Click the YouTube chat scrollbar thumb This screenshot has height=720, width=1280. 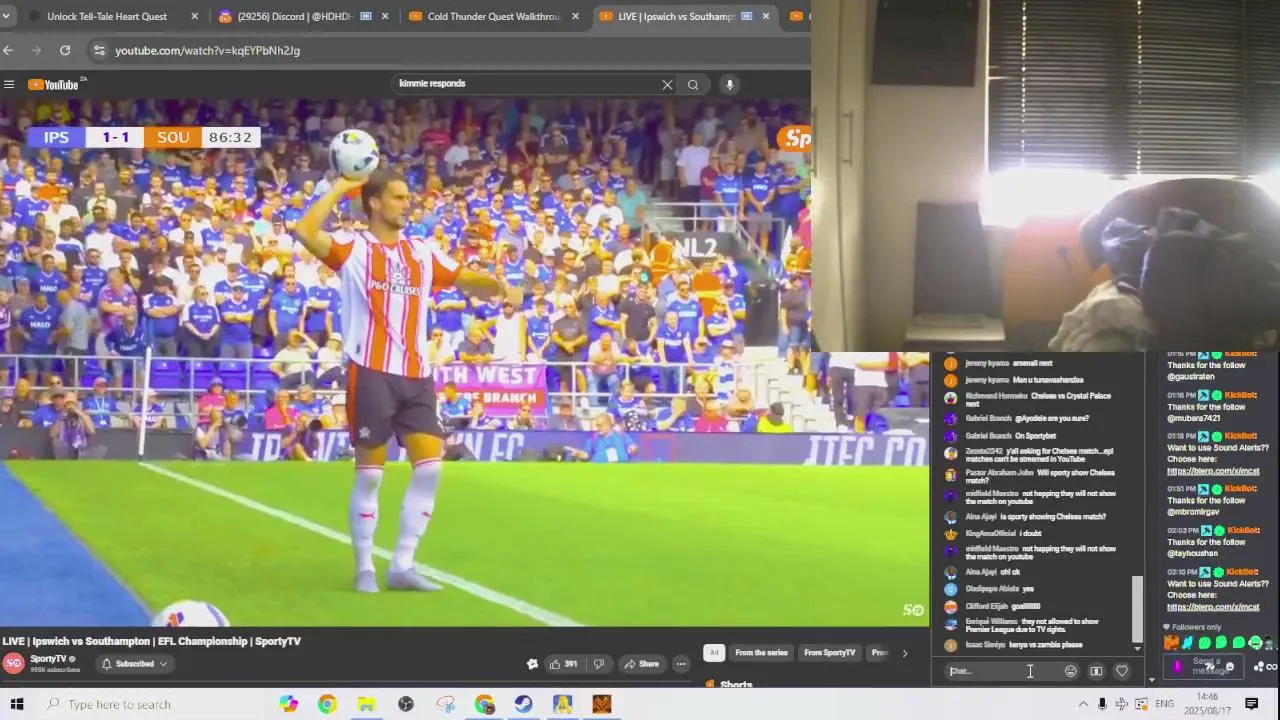pos(1136,608)
